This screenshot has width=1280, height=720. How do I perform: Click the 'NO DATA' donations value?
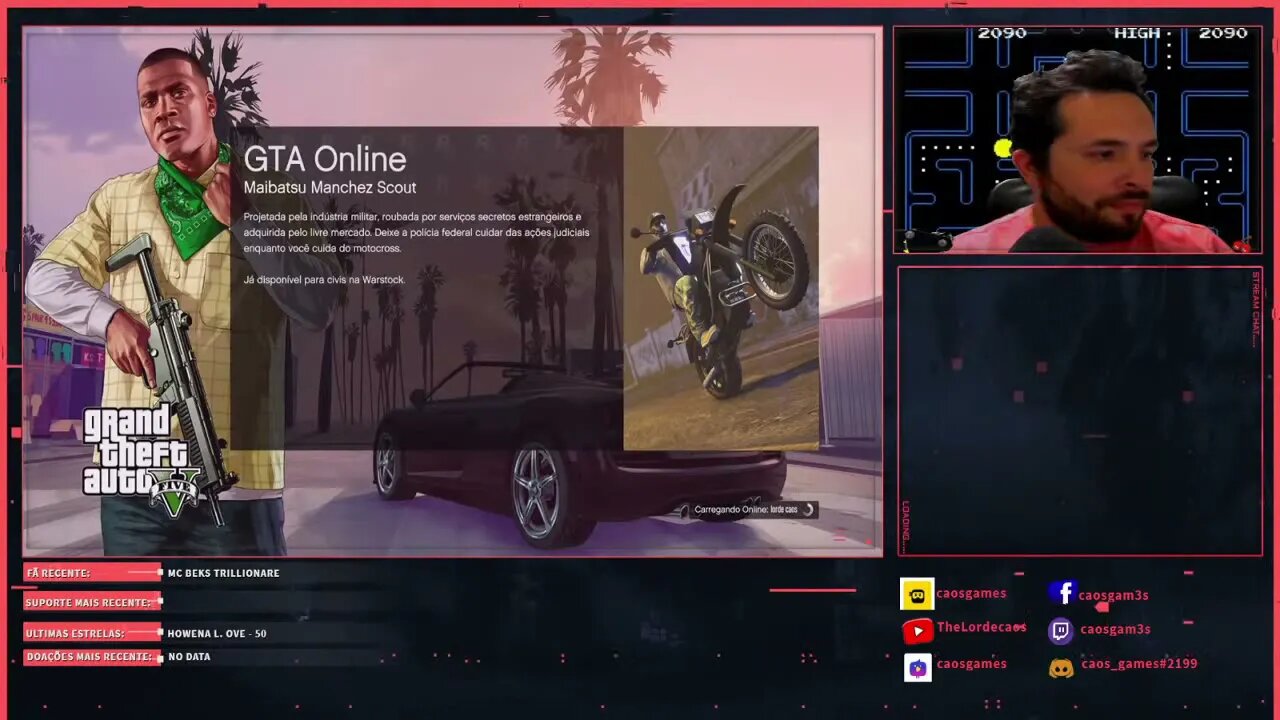pos(189,657)
